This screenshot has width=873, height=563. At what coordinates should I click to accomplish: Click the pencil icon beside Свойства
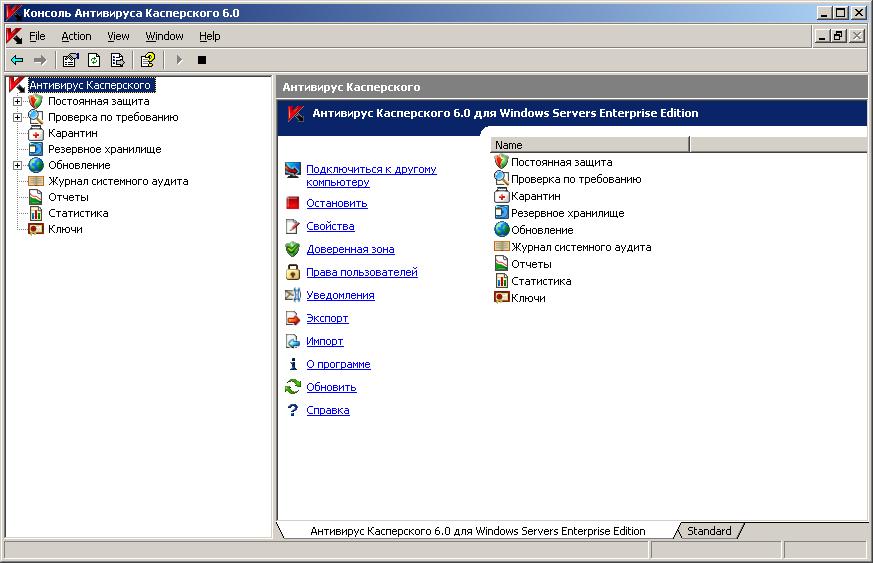tap(293, 226)
